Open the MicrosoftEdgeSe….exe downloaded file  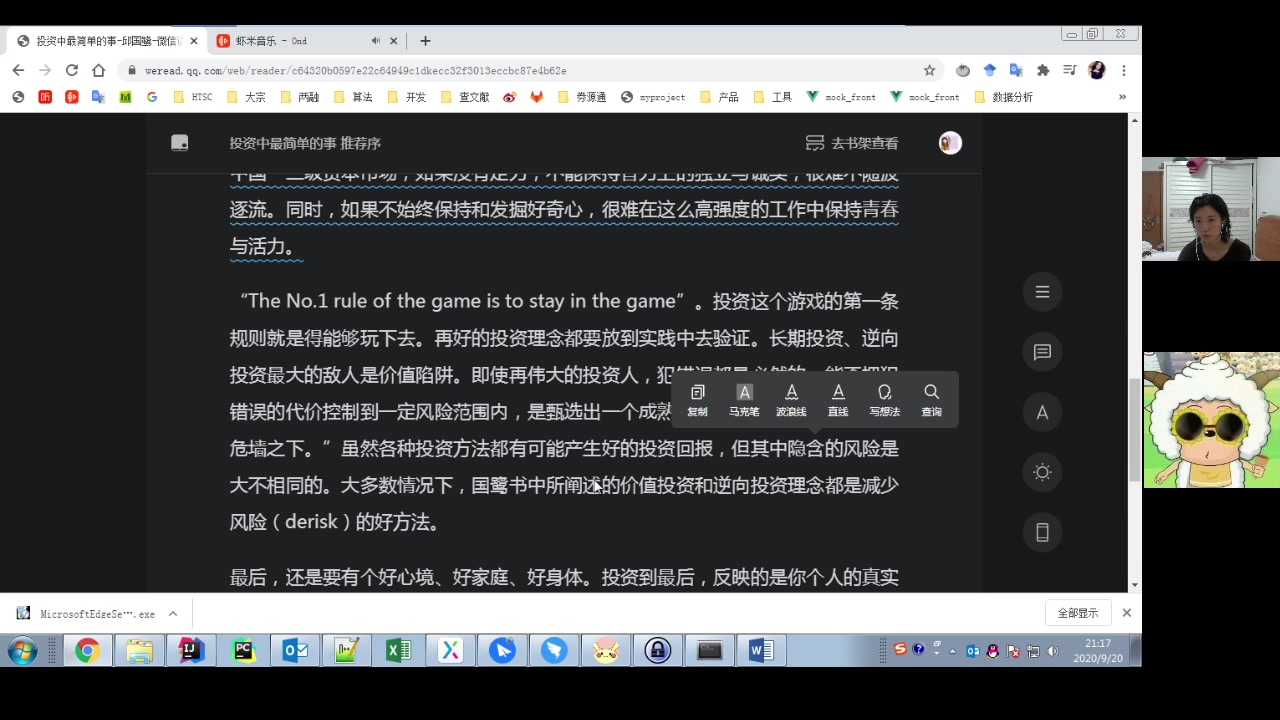(x=86, y=613)
